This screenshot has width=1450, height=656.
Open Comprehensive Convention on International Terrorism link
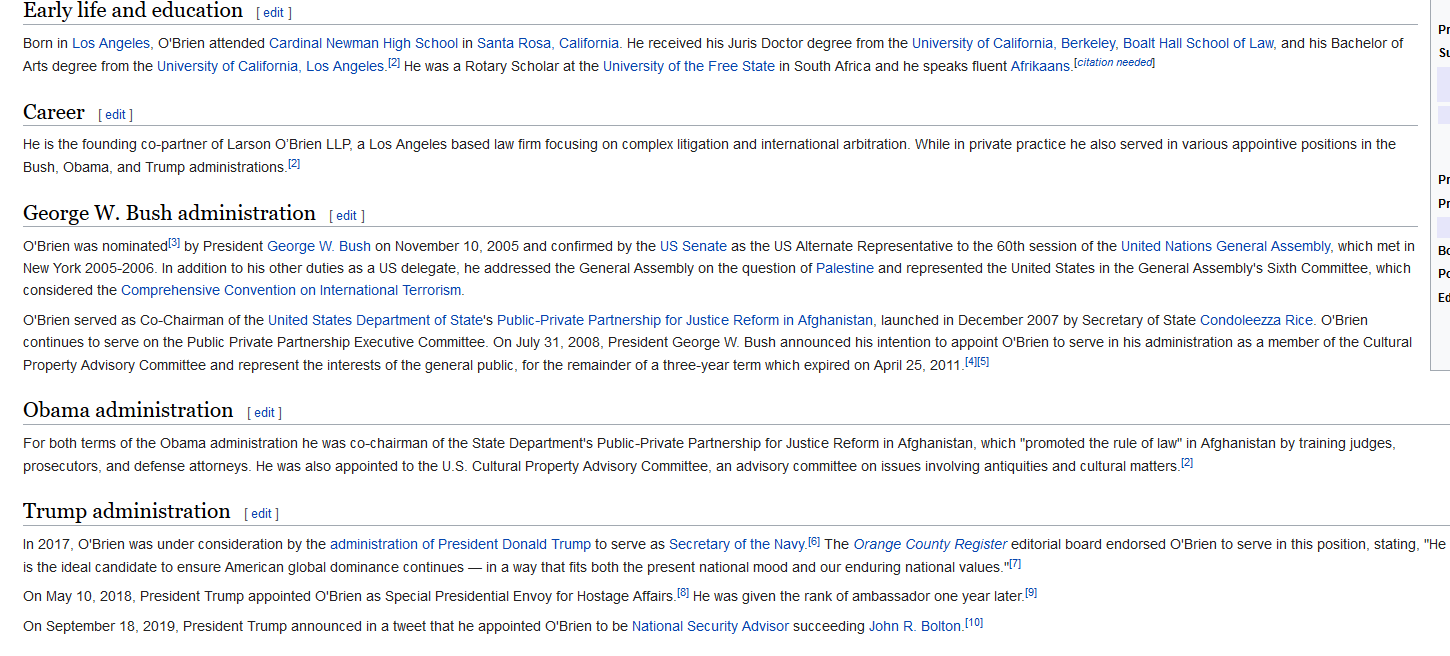[x=291, y=290]
